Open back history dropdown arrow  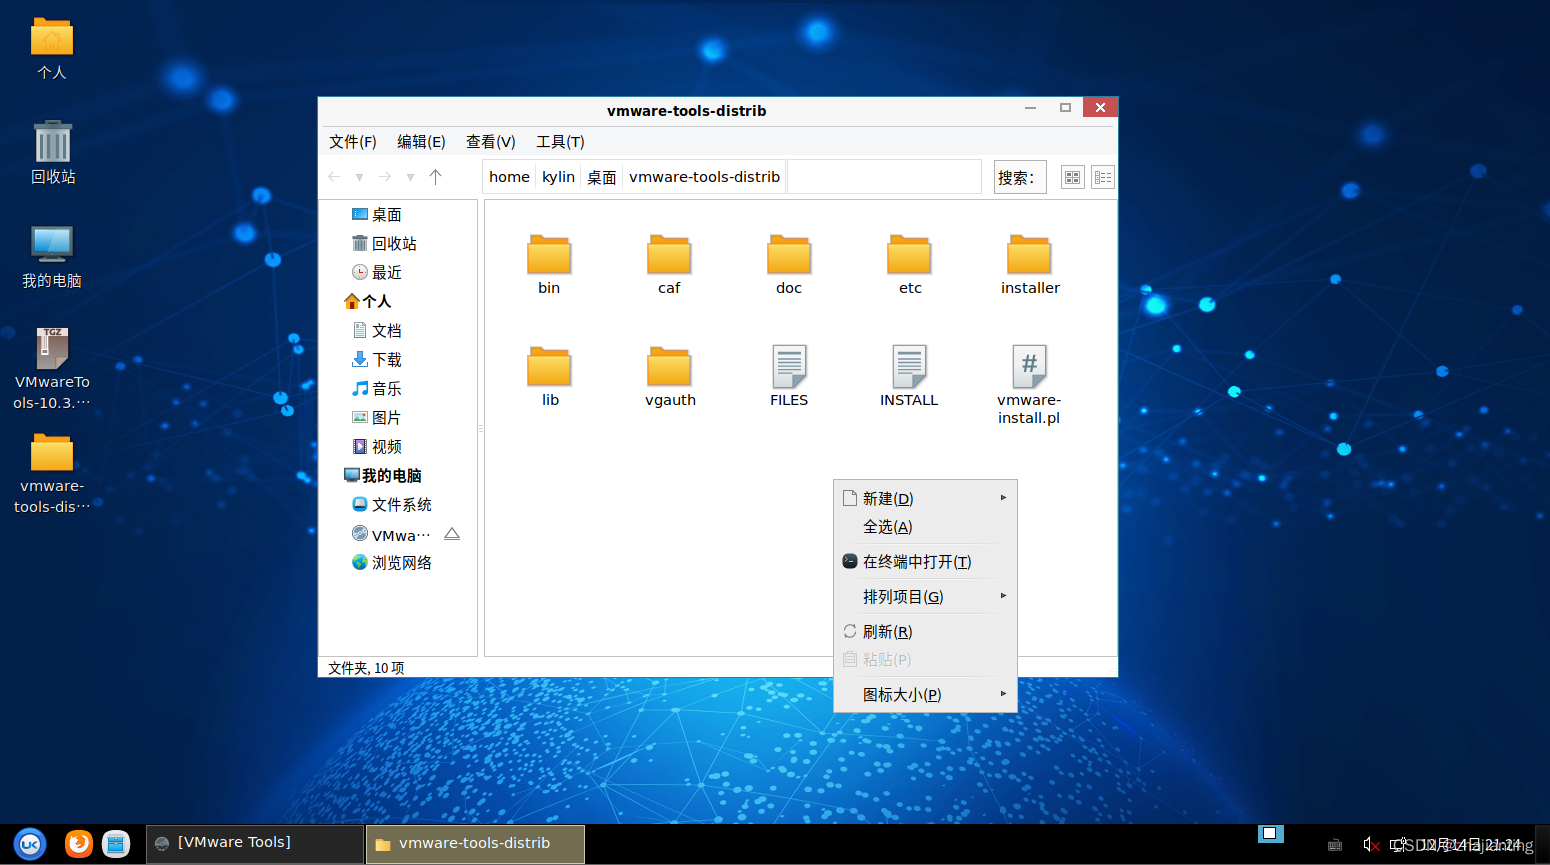point(359,177)
